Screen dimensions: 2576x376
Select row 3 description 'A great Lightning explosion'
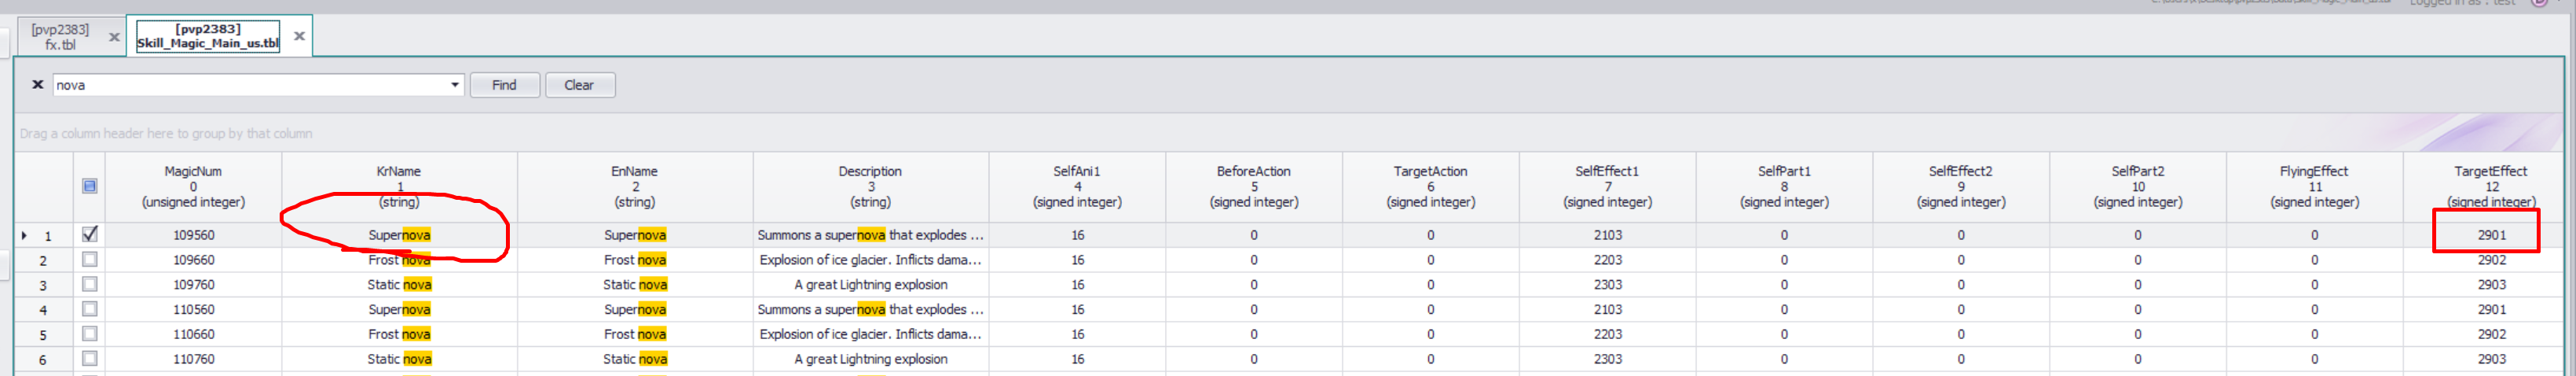871,285
